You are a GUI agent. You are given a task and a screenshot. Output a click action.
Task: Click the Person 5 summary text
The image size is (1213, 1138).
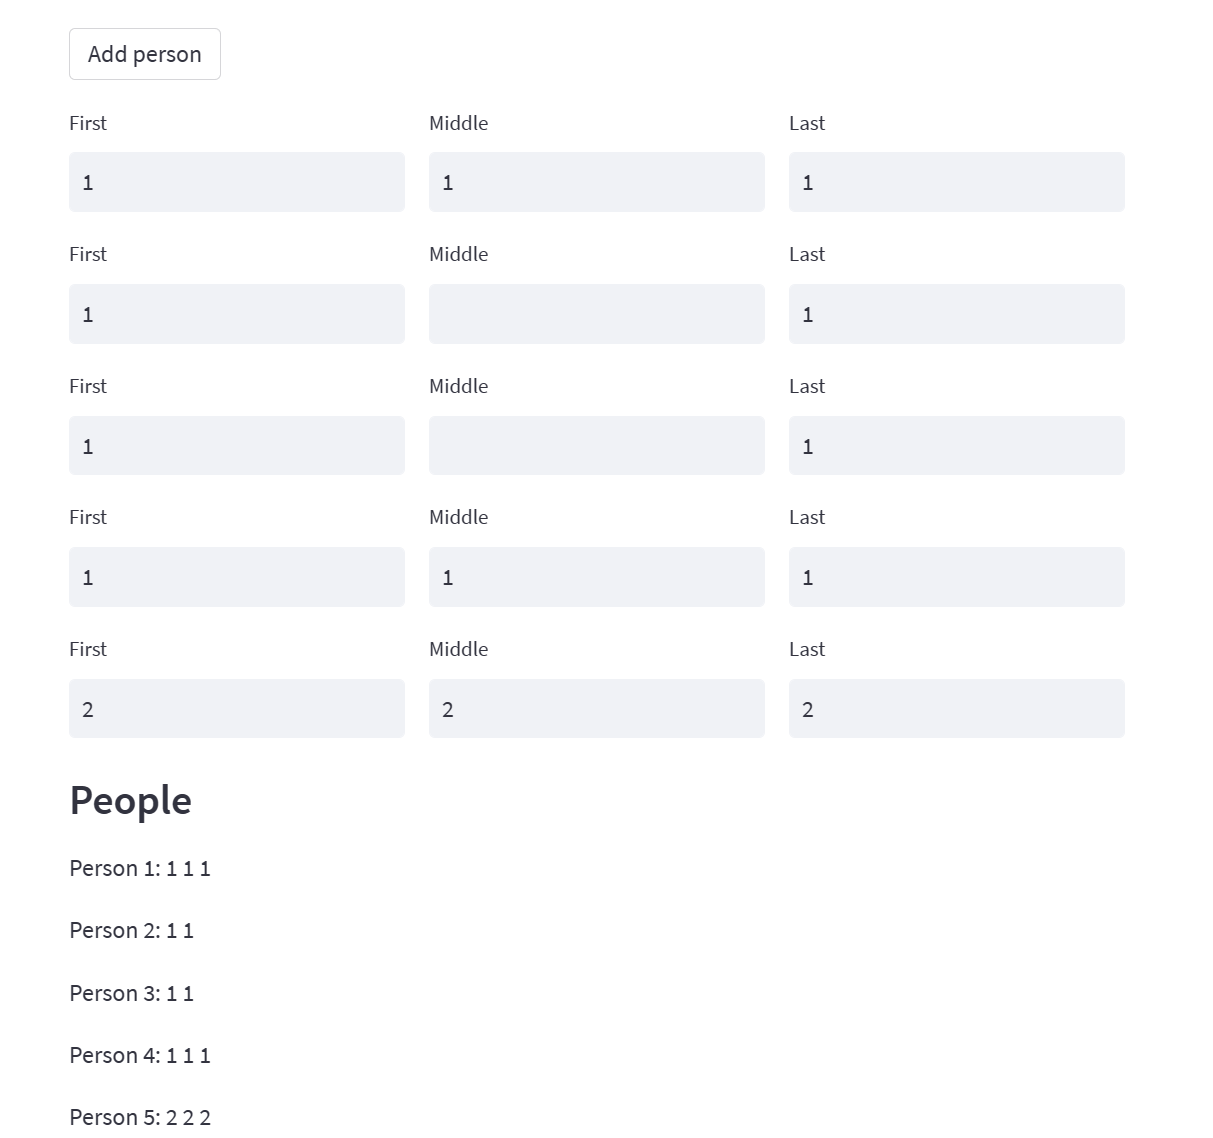coord(140,1118)
